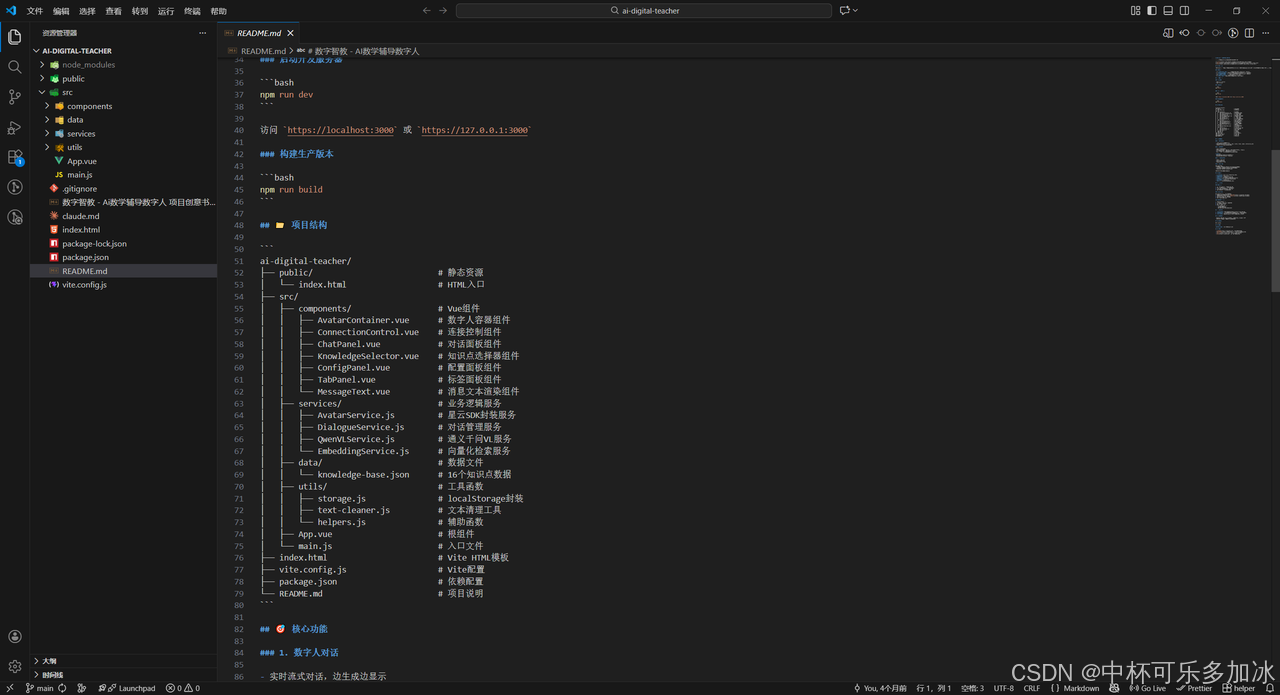Open claude.md in the file tree

[x=123, y=216]
